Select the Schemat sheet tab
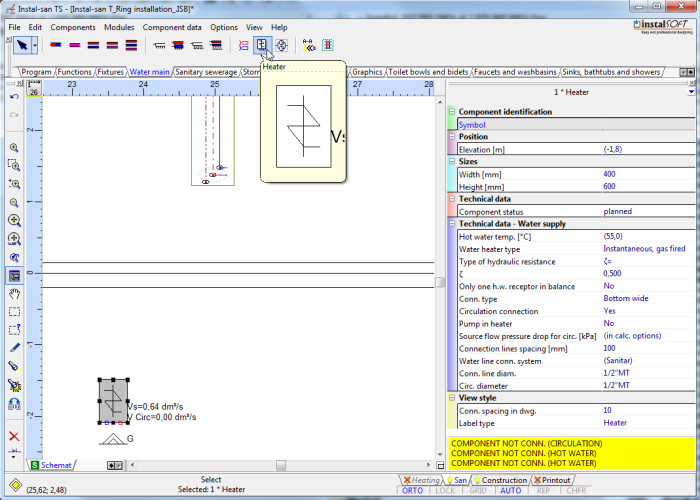The image size is (700, 500). [51, 465]
